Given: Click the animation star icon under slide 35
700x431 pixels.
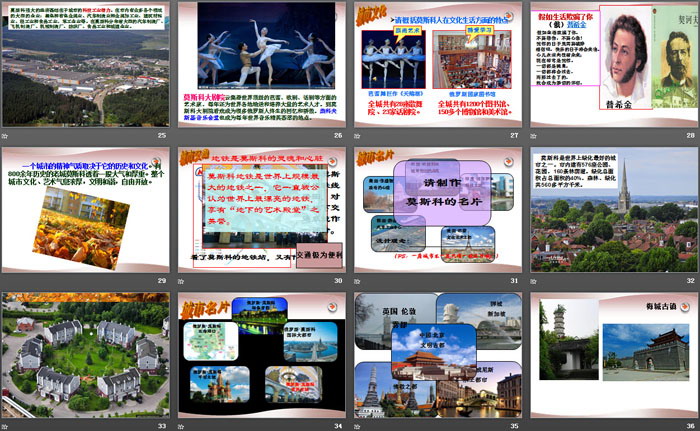Looking at the screenshot, I should 357,427.
